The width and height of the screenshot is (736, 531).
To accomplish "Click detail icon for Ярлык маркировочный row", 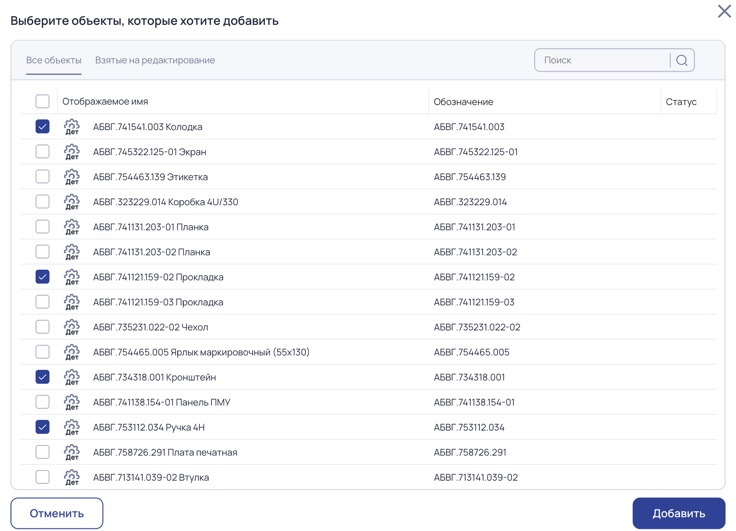I will pyautogui.click(x=72, y=352).
